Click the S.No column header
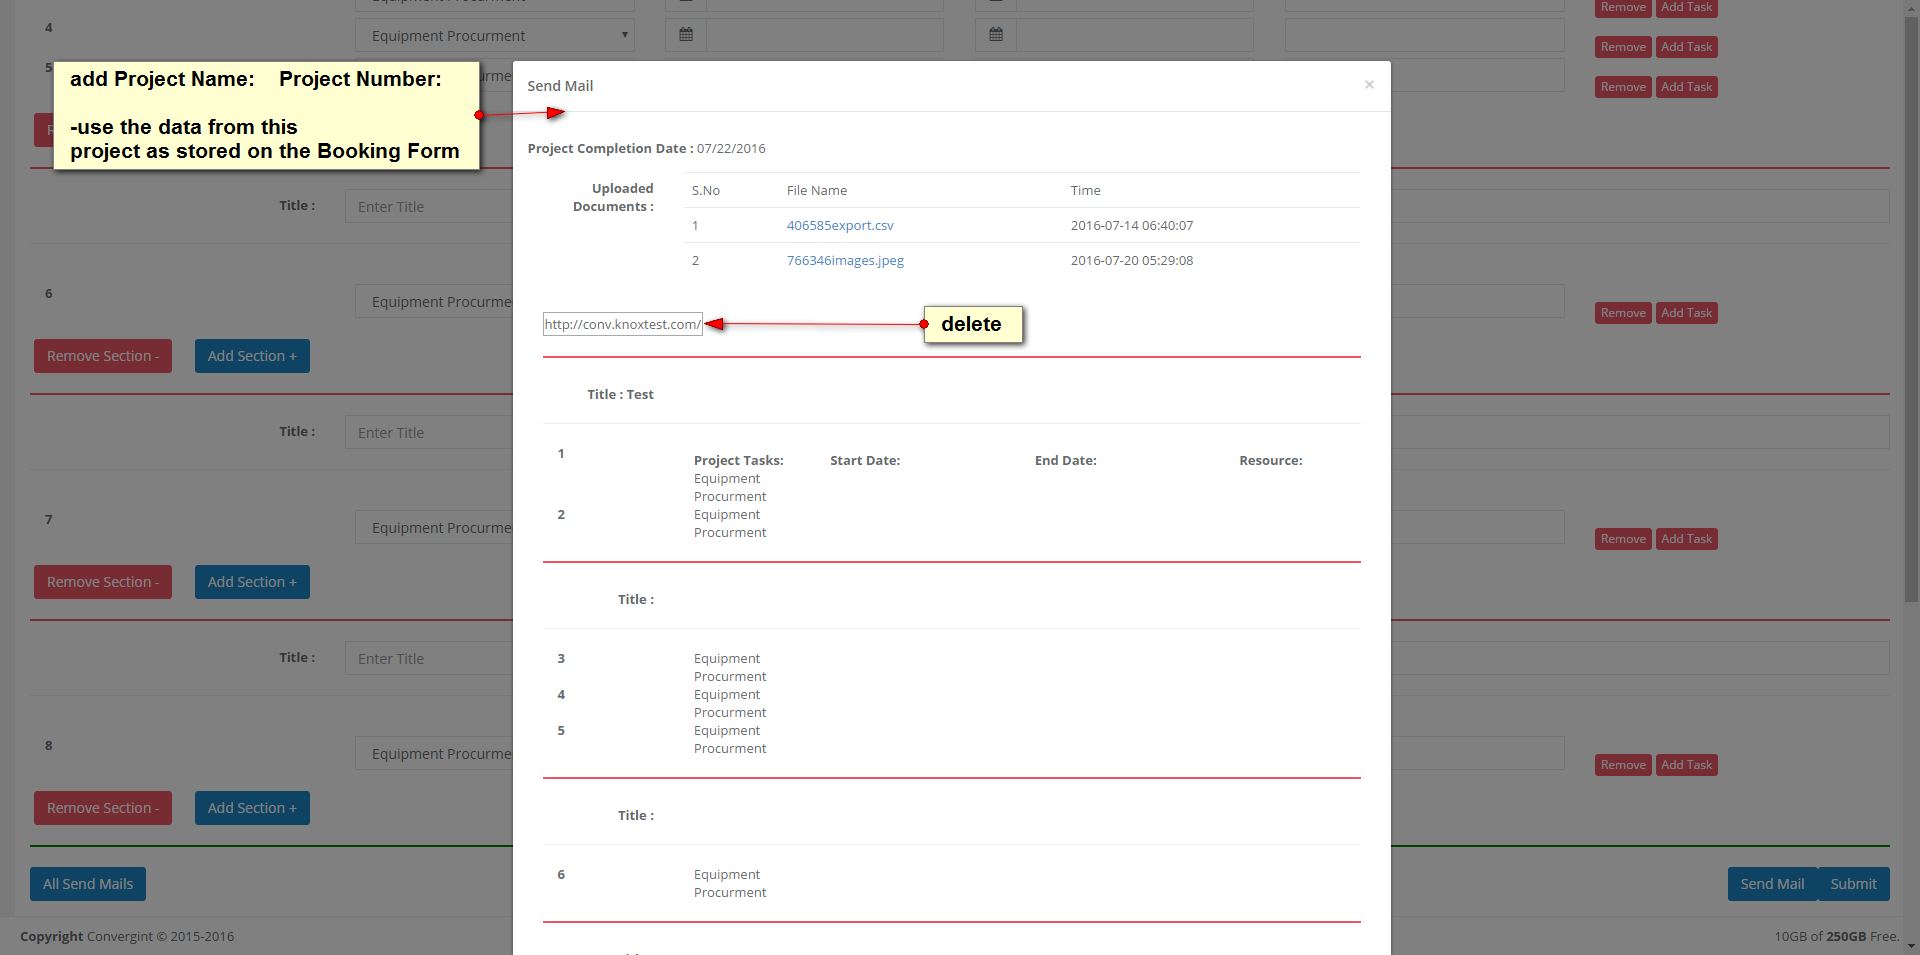The width and height of the screenshot is (1920, 955). click(x=706, y=190)
